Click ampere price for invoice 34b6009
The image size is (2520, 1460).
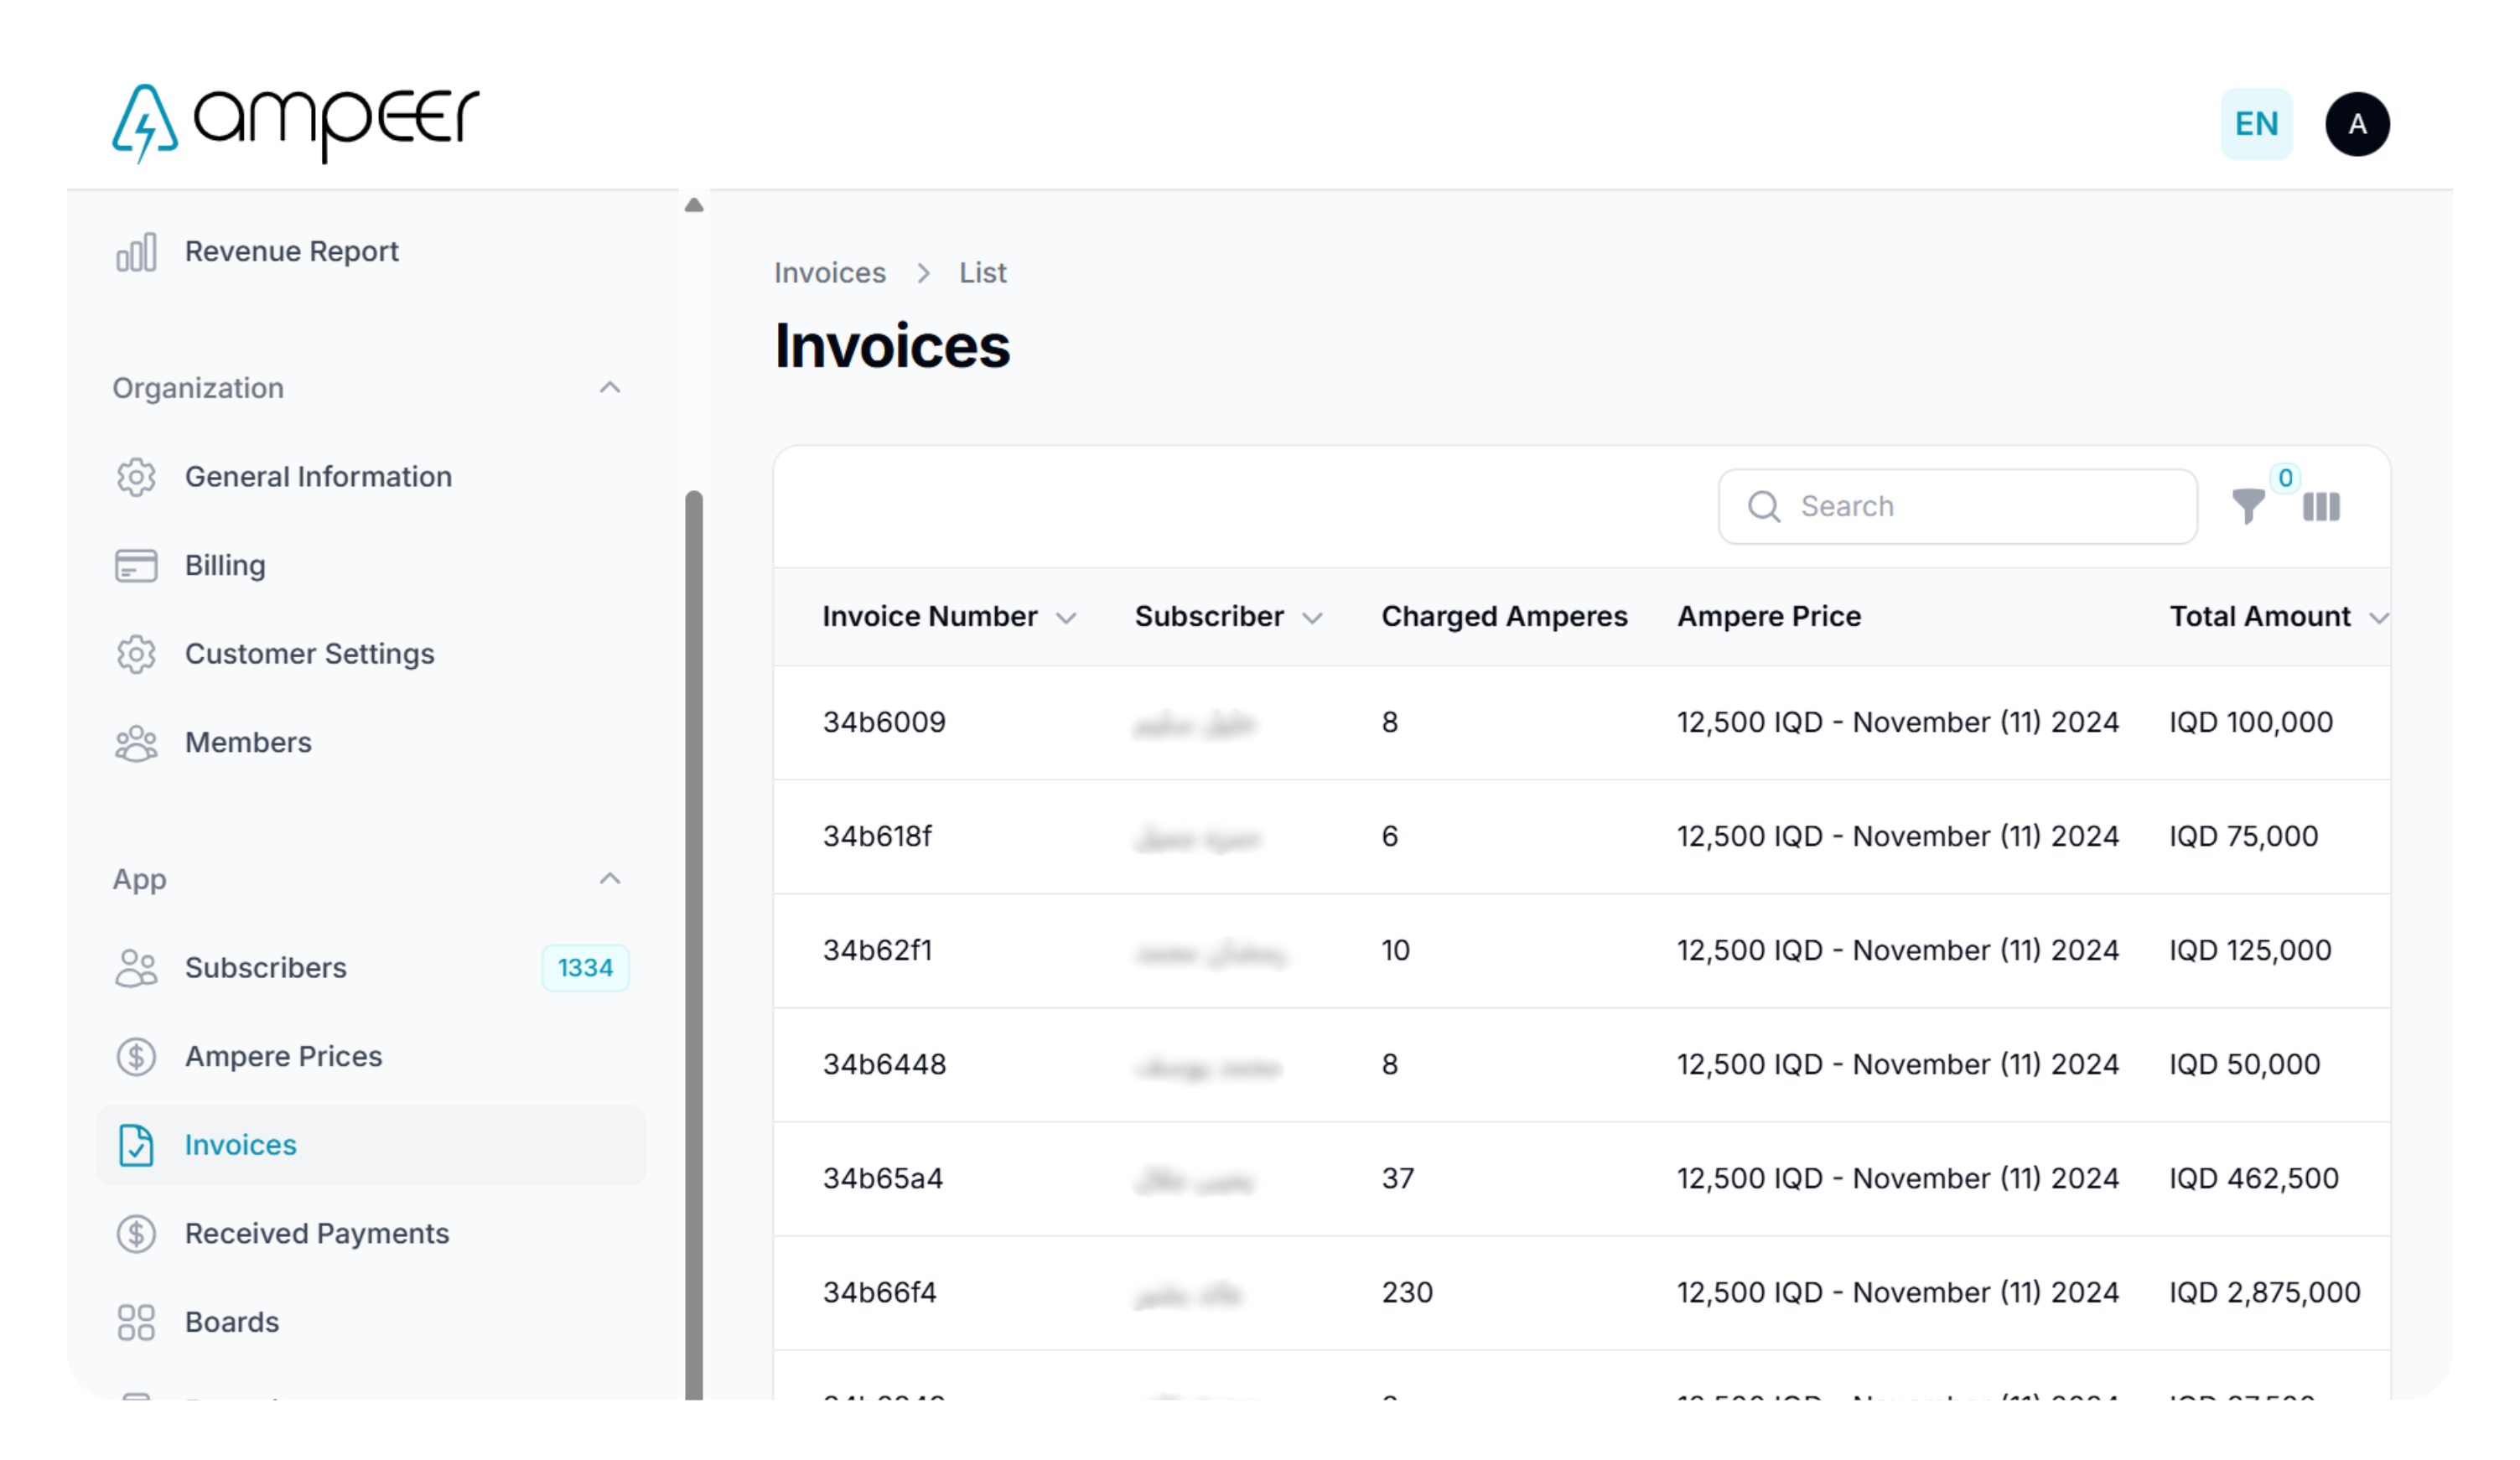click(x=1897, y=722)
